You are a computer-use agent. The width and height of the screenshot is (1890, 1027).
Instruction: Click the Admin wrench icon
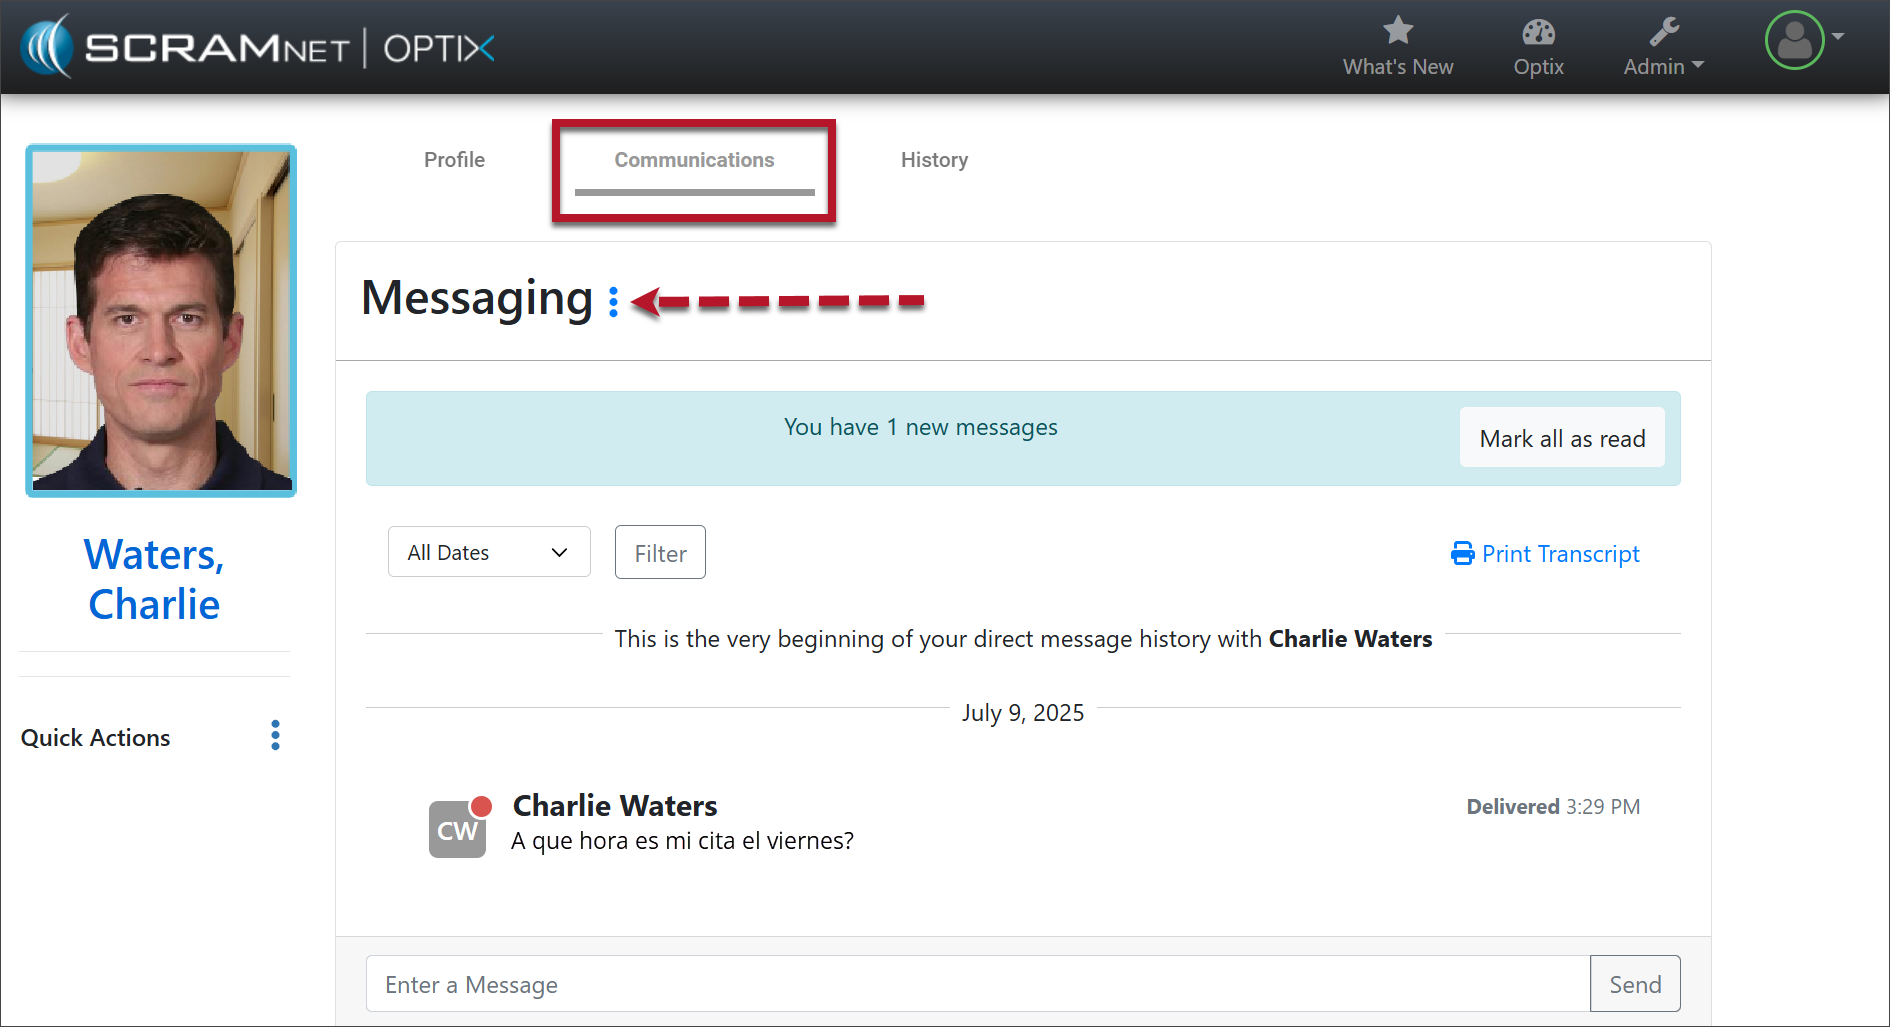click(1663, 32)
